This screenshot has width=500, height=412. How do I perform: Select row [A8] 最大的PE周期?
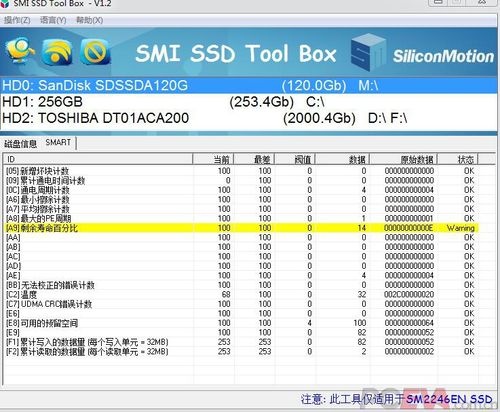[x=241, y=218]
